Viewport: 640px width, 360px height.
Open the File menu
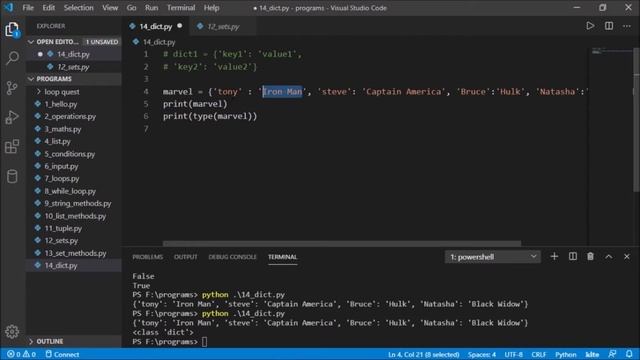click(28, 8)
